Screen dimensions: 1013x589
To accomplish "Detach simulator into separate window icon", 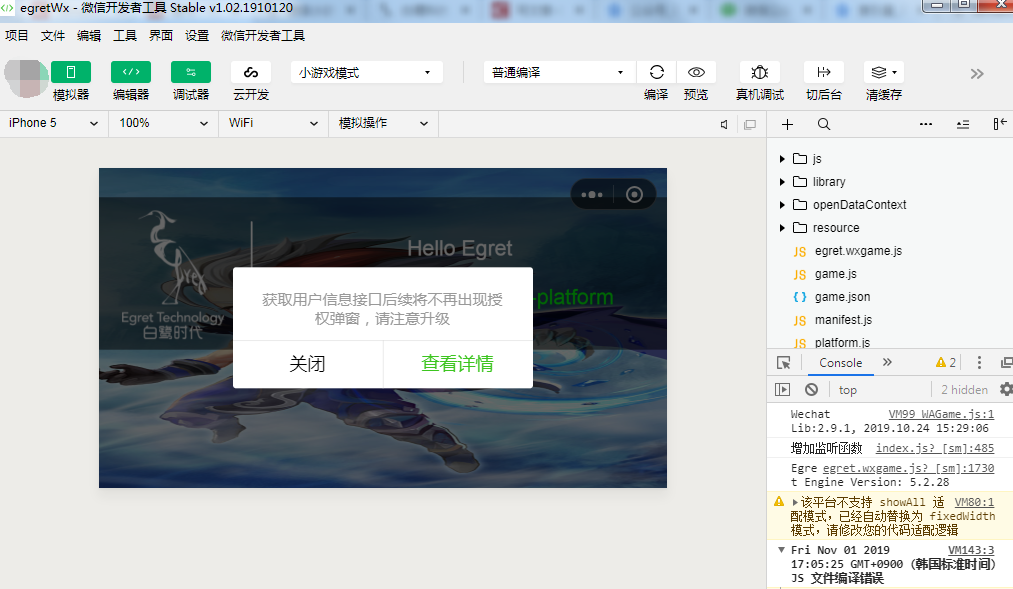I will click(x=749, y=125).
